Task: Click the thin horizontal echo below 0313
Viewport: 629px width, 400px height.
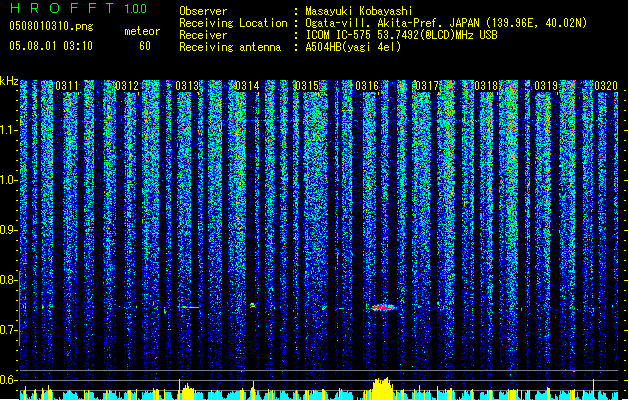Action: (x=189, y=307)
